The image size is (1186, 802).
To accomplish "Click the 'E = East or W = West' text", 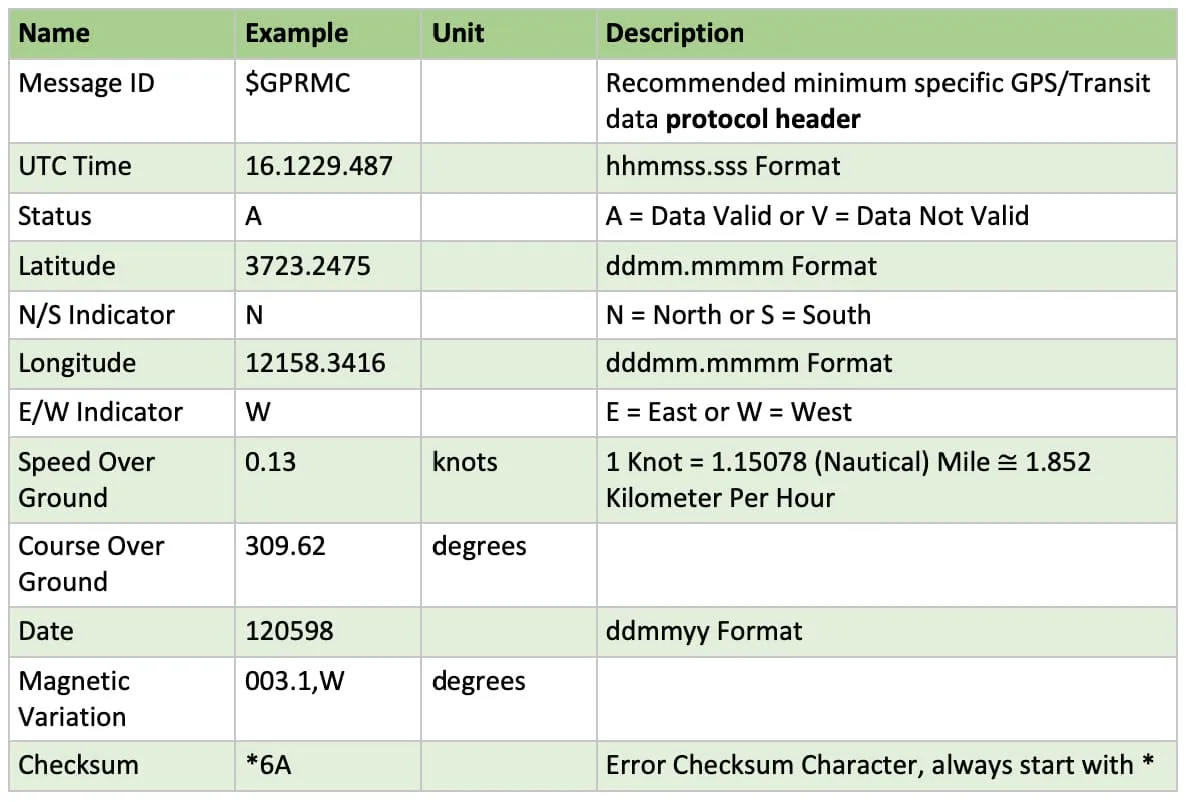I will pos(728,412).
